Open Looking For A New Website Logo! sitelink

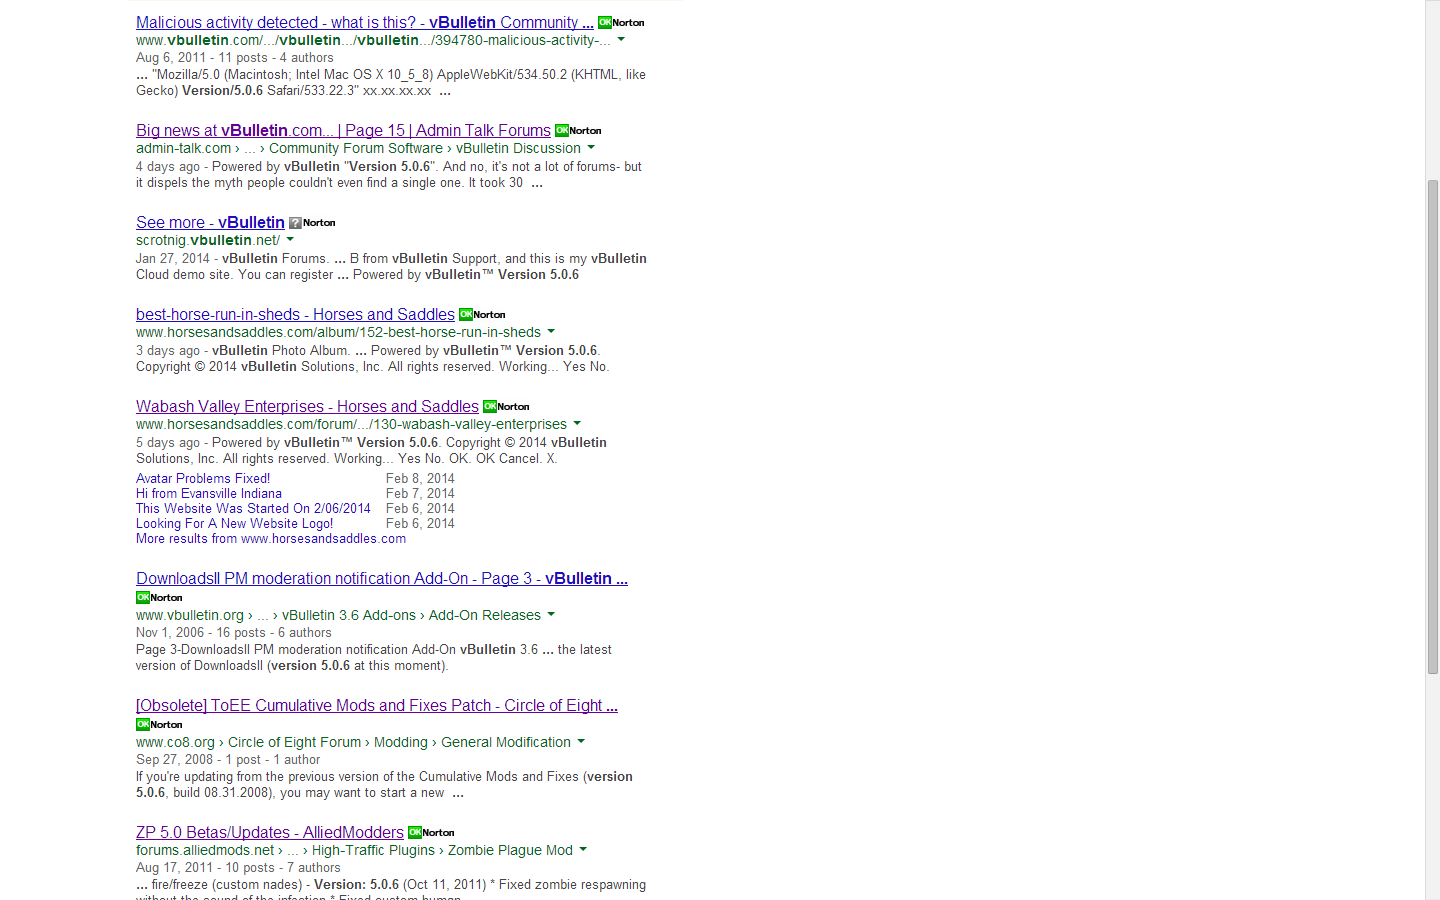point(235,523)
